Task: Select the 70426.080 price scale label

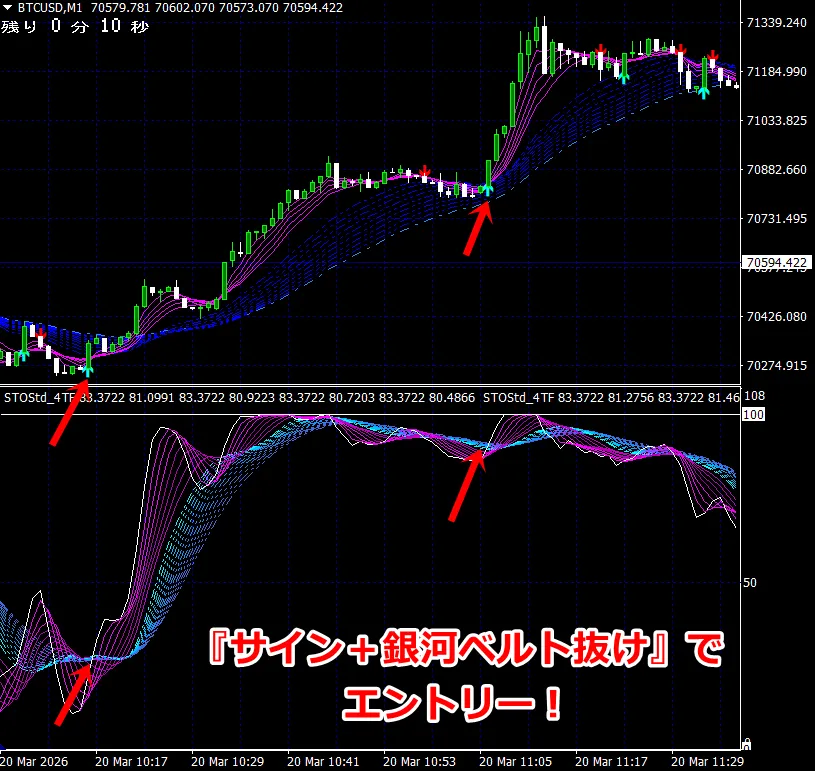Action: tap(777, 317)
